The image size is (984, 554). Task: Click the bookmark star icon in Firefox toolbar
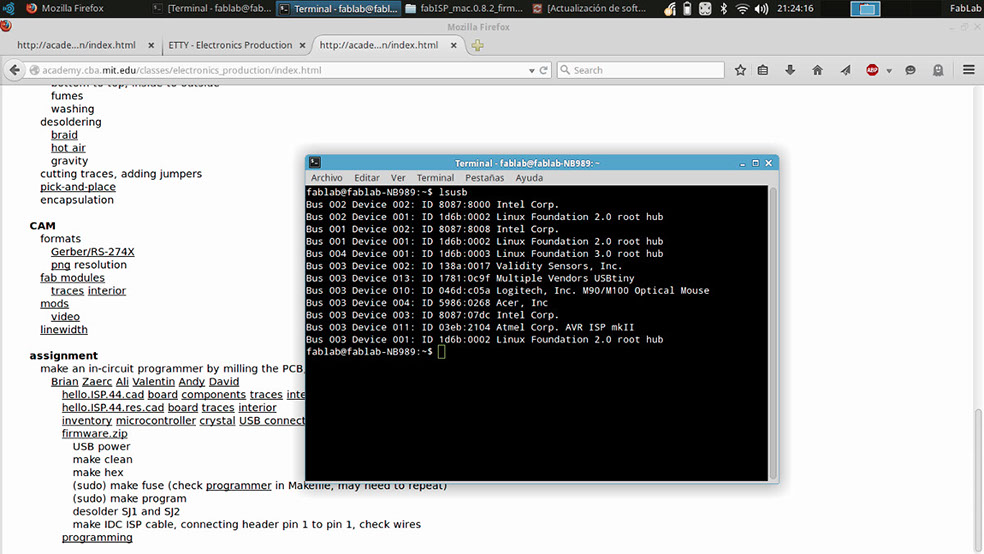click(741, 70)
